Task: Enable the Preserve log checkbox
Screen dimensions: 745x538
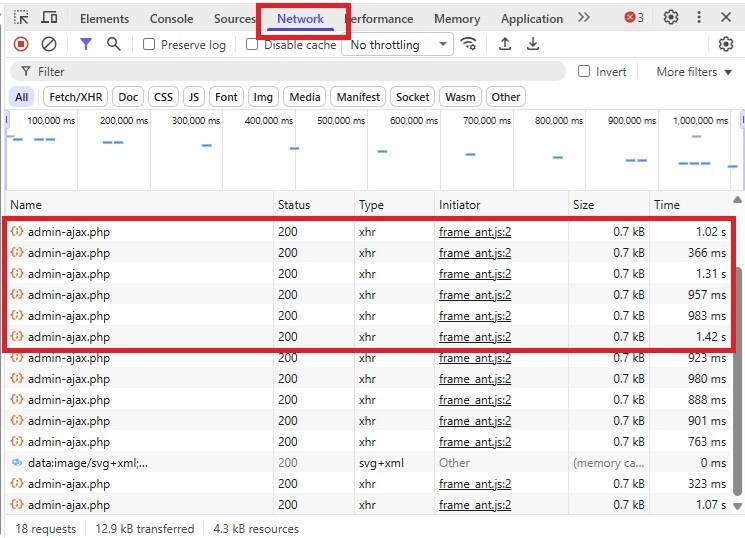Action: tap(149, 44)
